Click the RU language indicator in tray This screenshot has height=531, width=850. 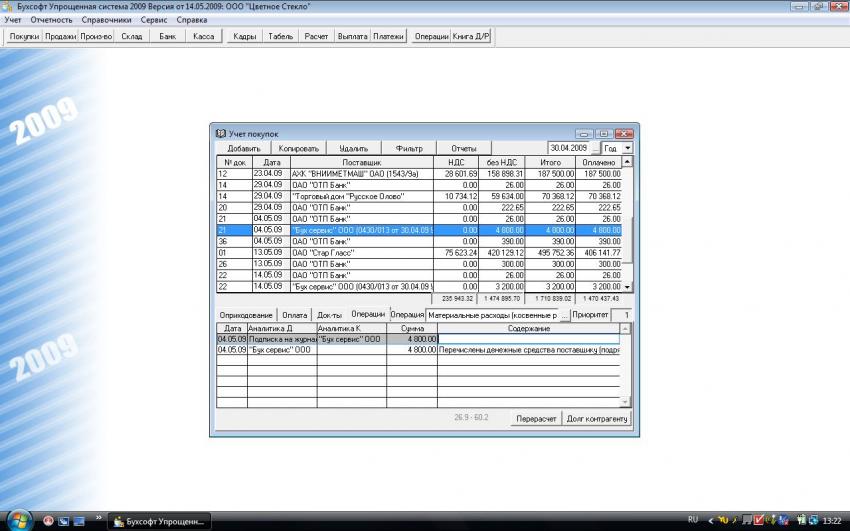tap(693, 520)
